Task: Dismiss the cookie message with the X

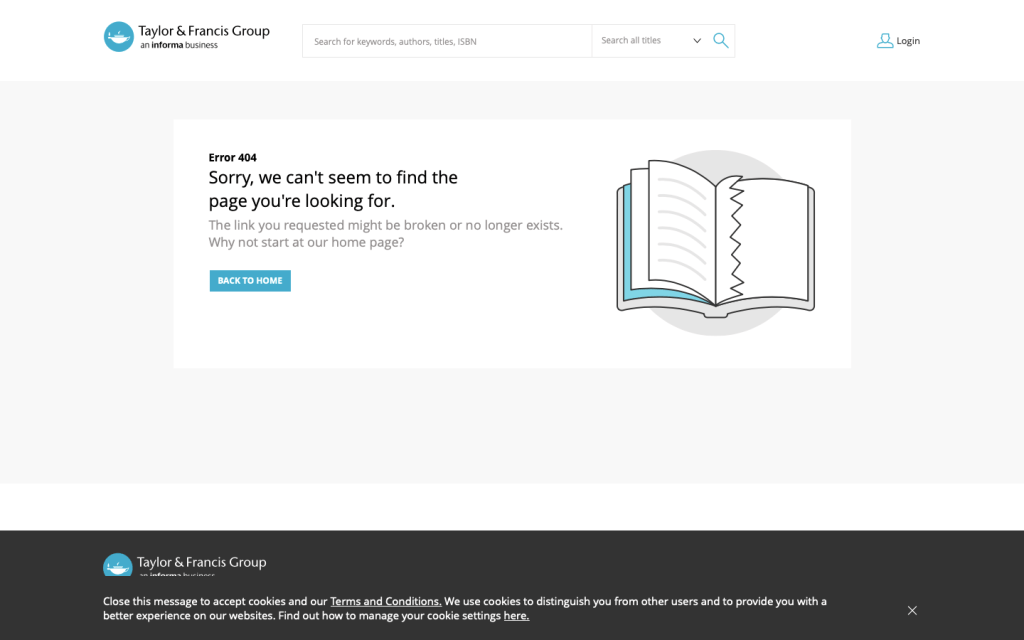Action: tap(912, 610)
